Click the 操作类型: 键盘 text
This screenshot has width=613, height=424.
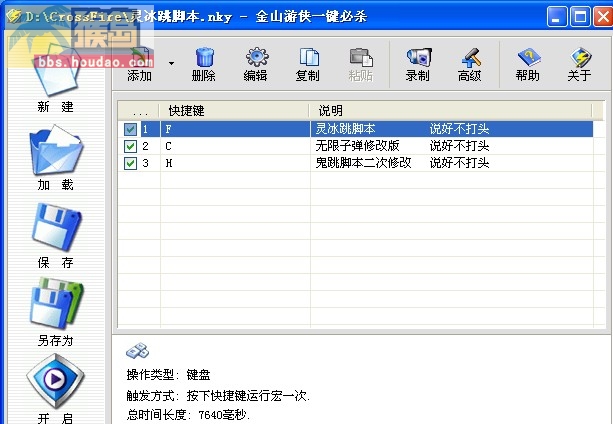coord(168,375)
